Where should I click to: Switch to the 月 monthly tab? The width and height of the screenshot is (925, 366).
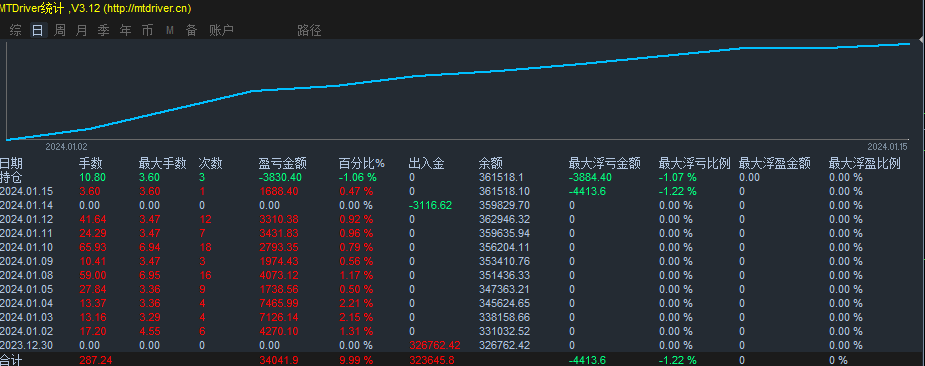(81, 31)
